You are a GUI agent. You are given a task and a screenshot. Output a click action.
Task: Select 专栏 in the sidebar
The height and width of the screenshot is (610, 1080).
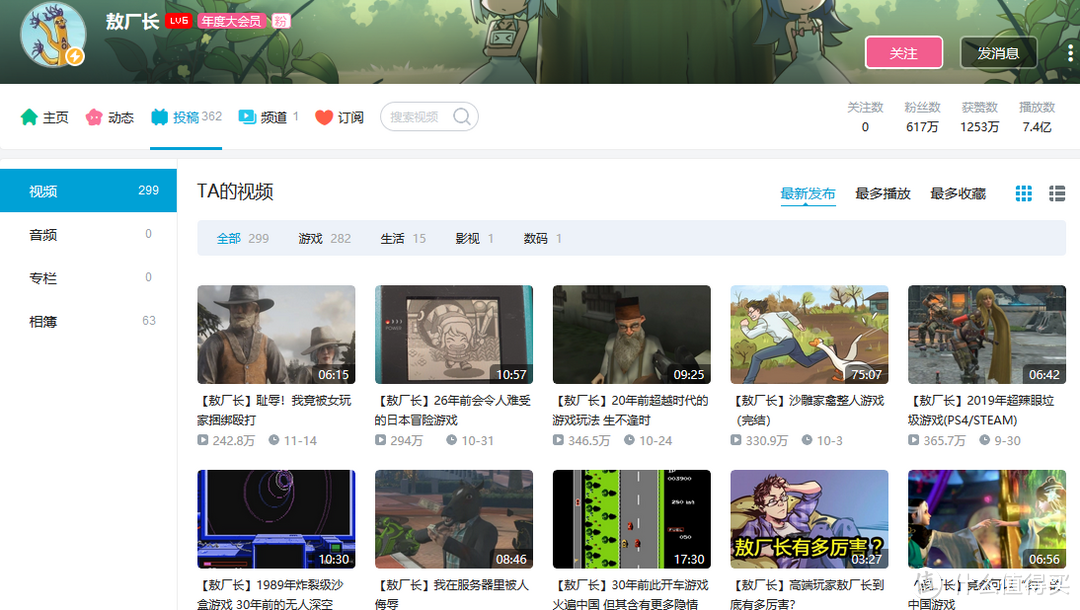pyautogui.click(x=88, y=277)
